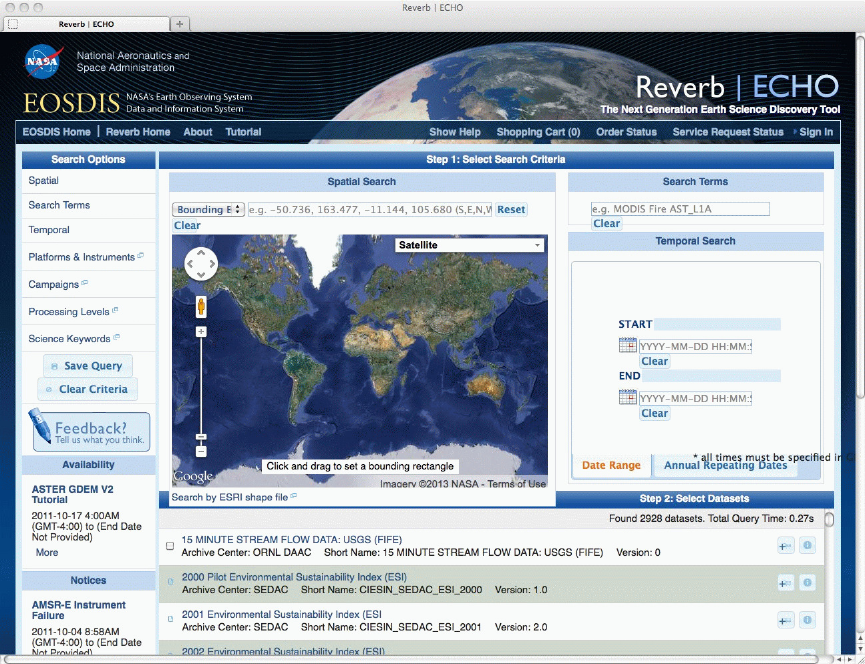Open the Satellite map type dropdown
The width and height of the screenshot is (865, 664).
point(469,245)
